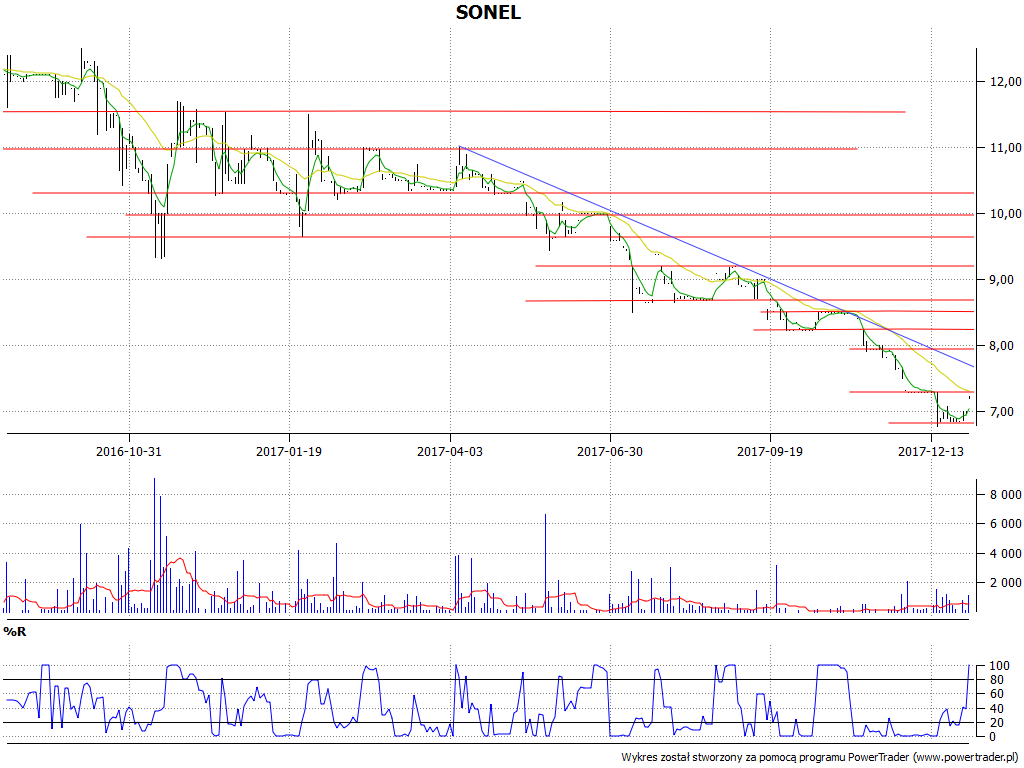Click the 6 000 volume axis label

[x=1006, y=524]
